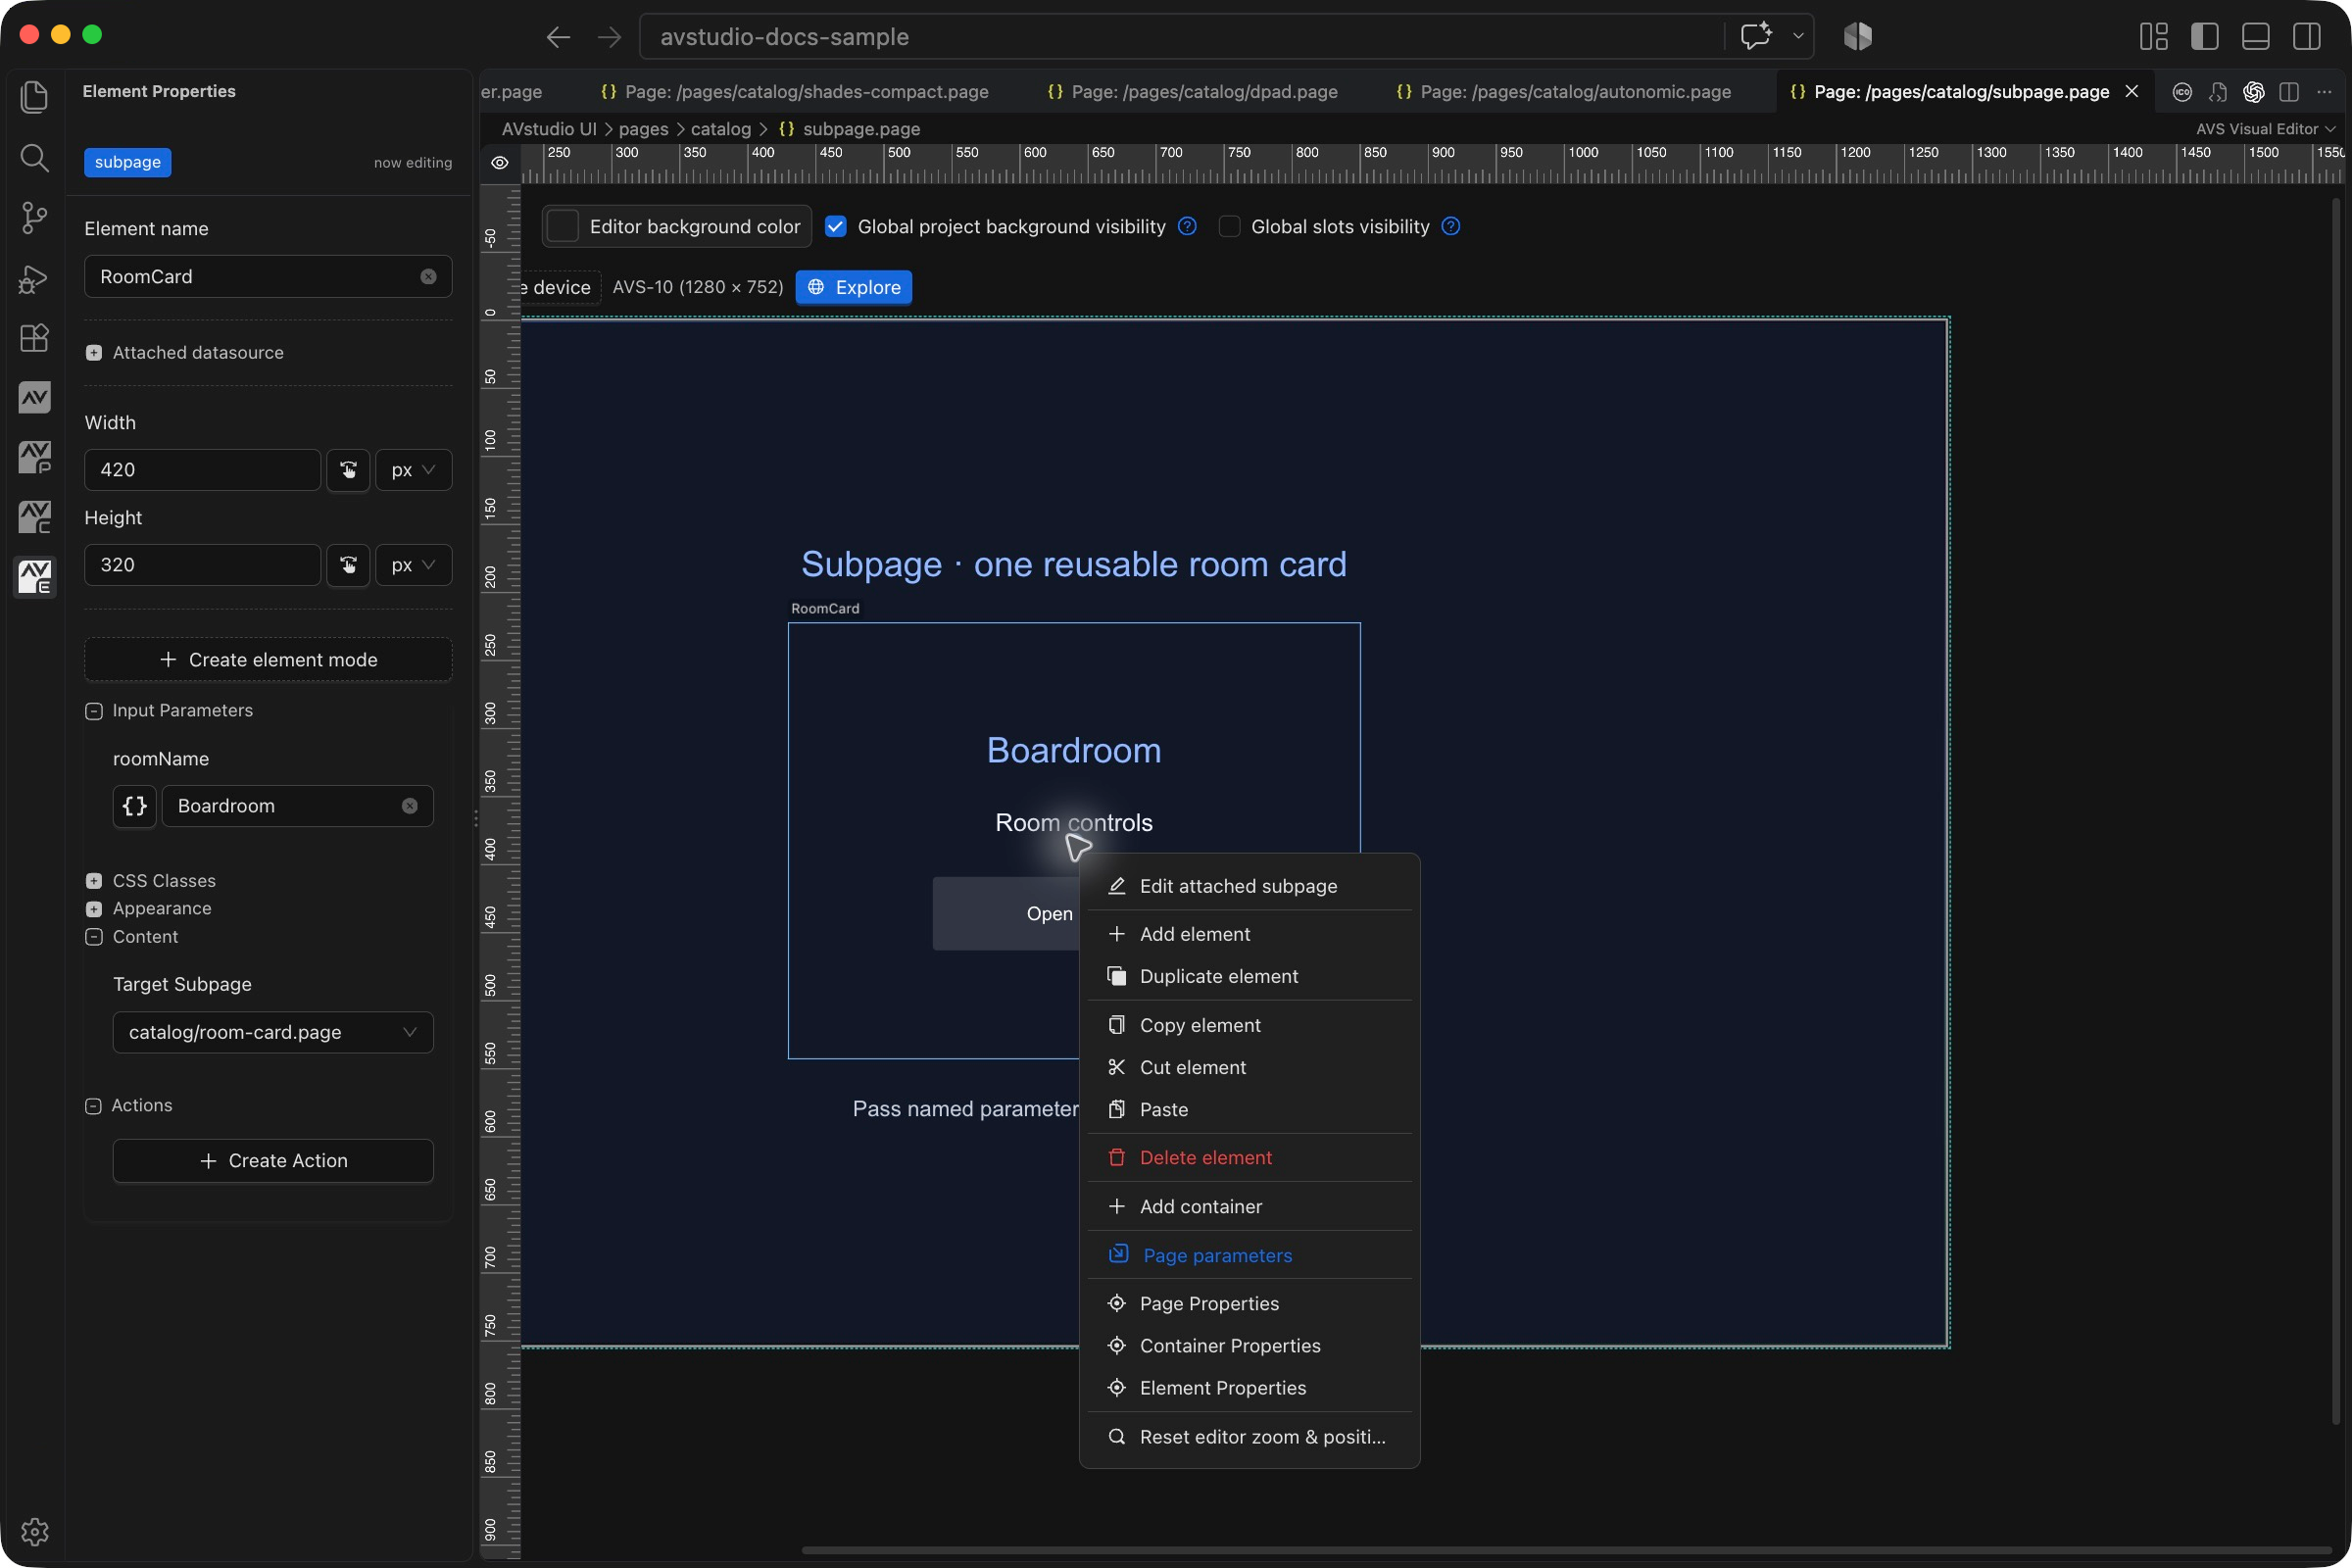
Task: Click the height pick-size hand icon
Action: click(x=348, y=565)
